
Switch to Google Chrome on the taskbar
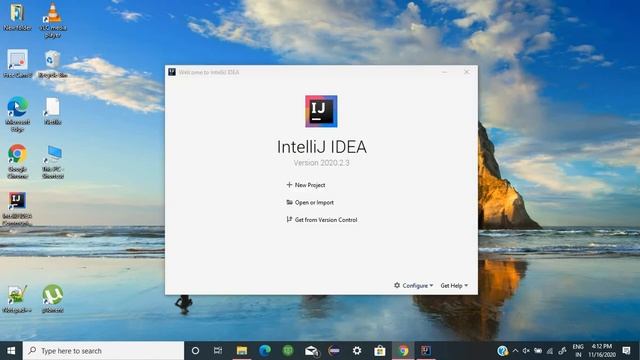point(403,351)
